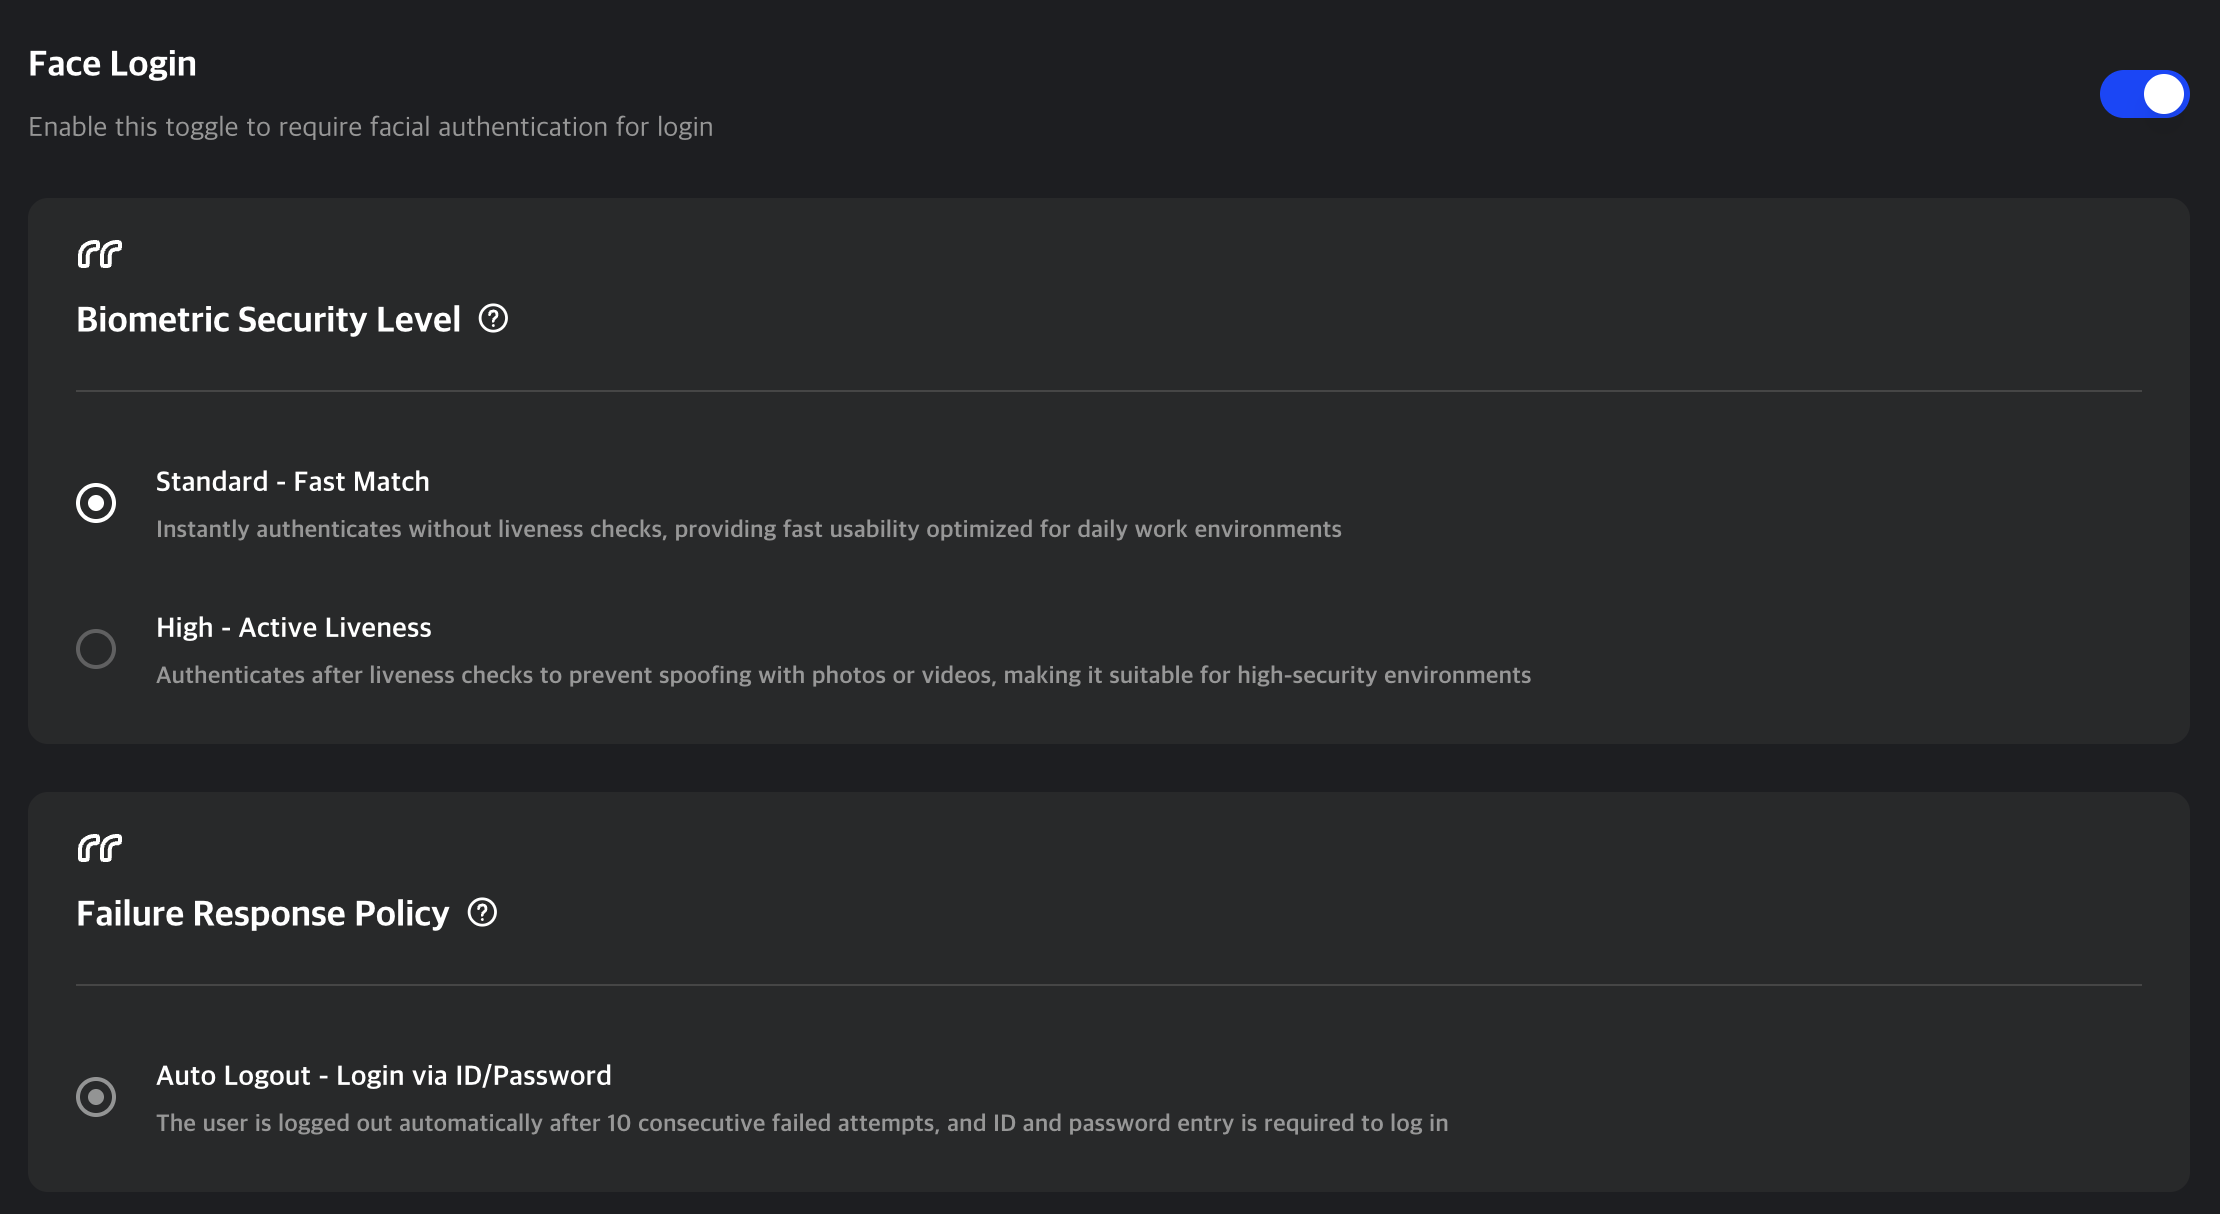Viewport: 2220px width, 1214px height.
Task: Click the help question mark beside Failure Response Policy
Action: (483, 911)
